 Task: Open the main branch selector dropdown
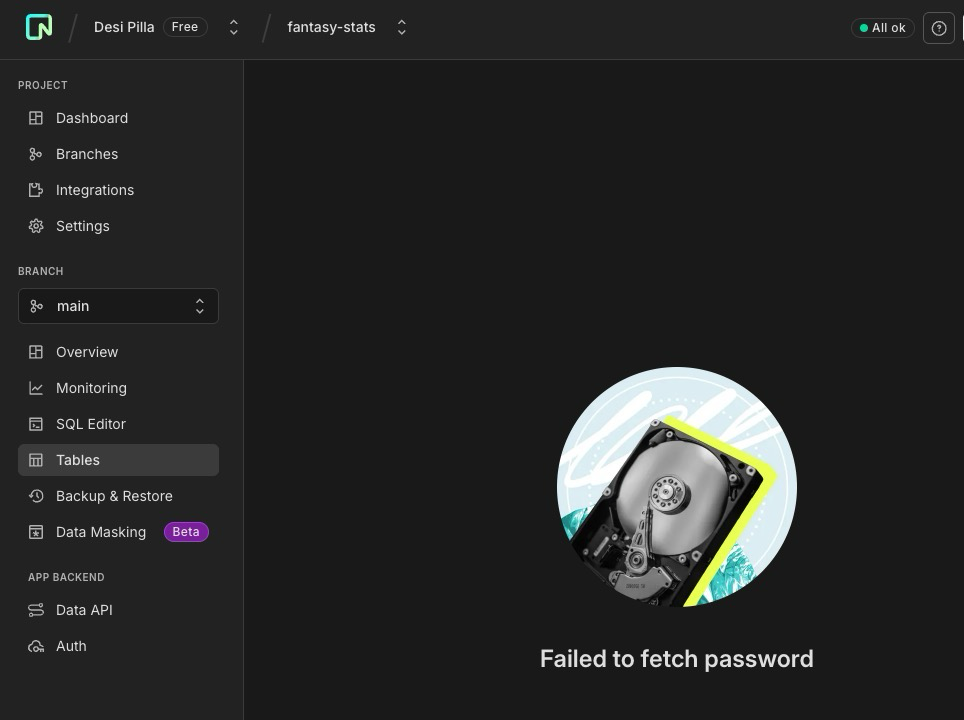118,306
